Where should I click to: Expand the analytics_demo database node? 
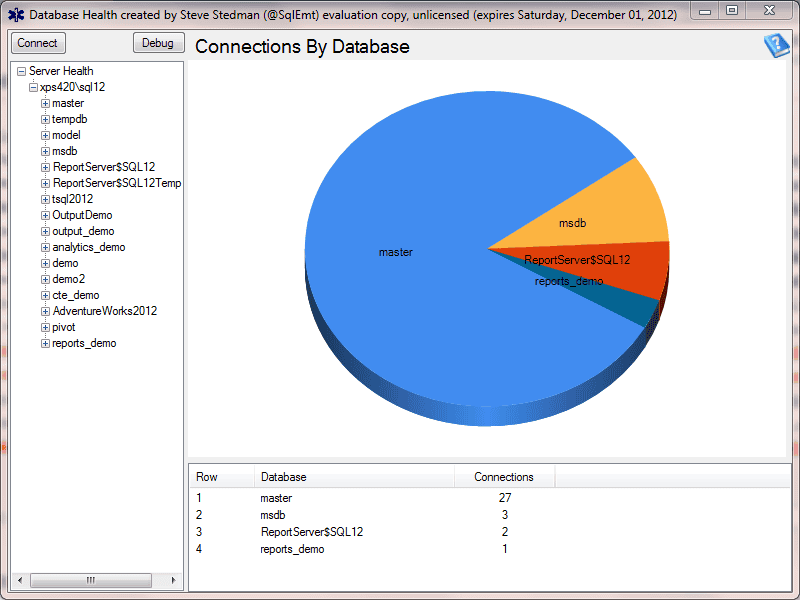coord(45,247)
